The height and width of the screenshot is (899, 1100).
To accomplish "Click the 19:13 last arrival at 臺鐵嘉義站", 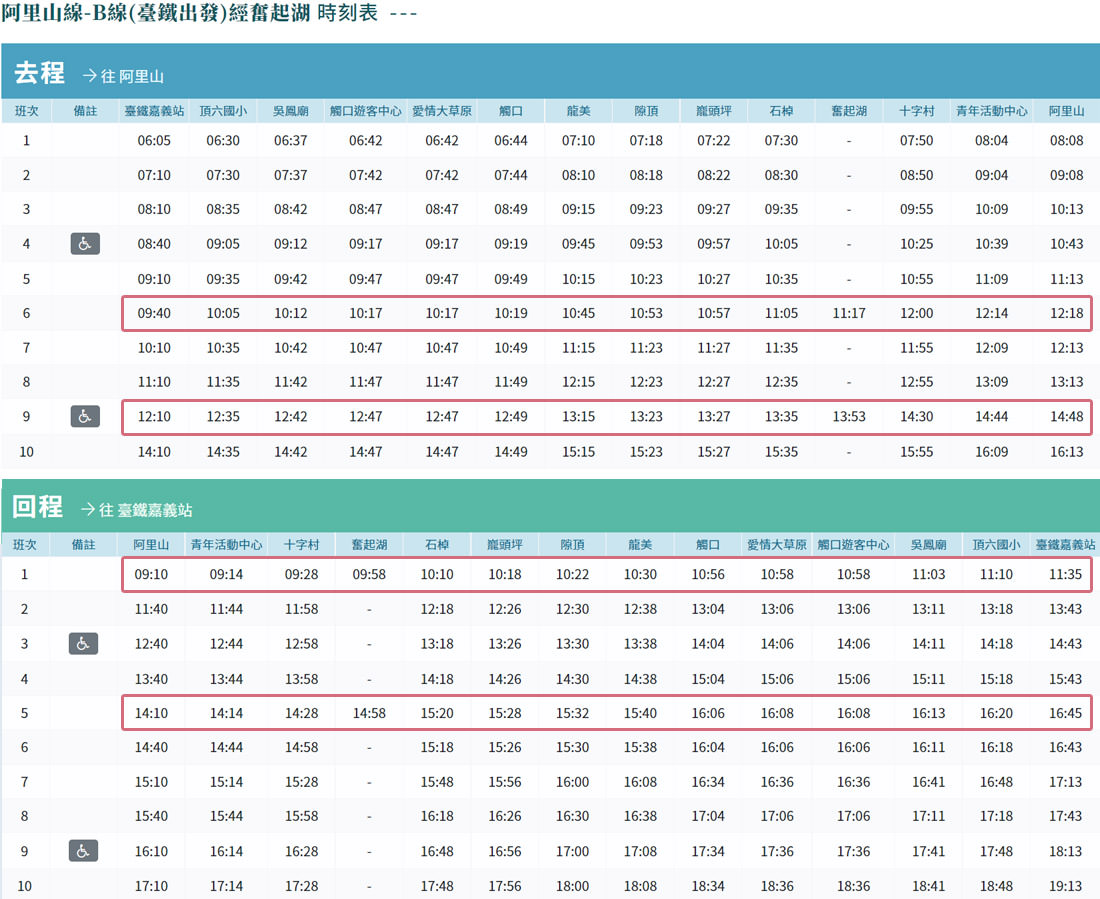I will click(x=1066, y=886).
